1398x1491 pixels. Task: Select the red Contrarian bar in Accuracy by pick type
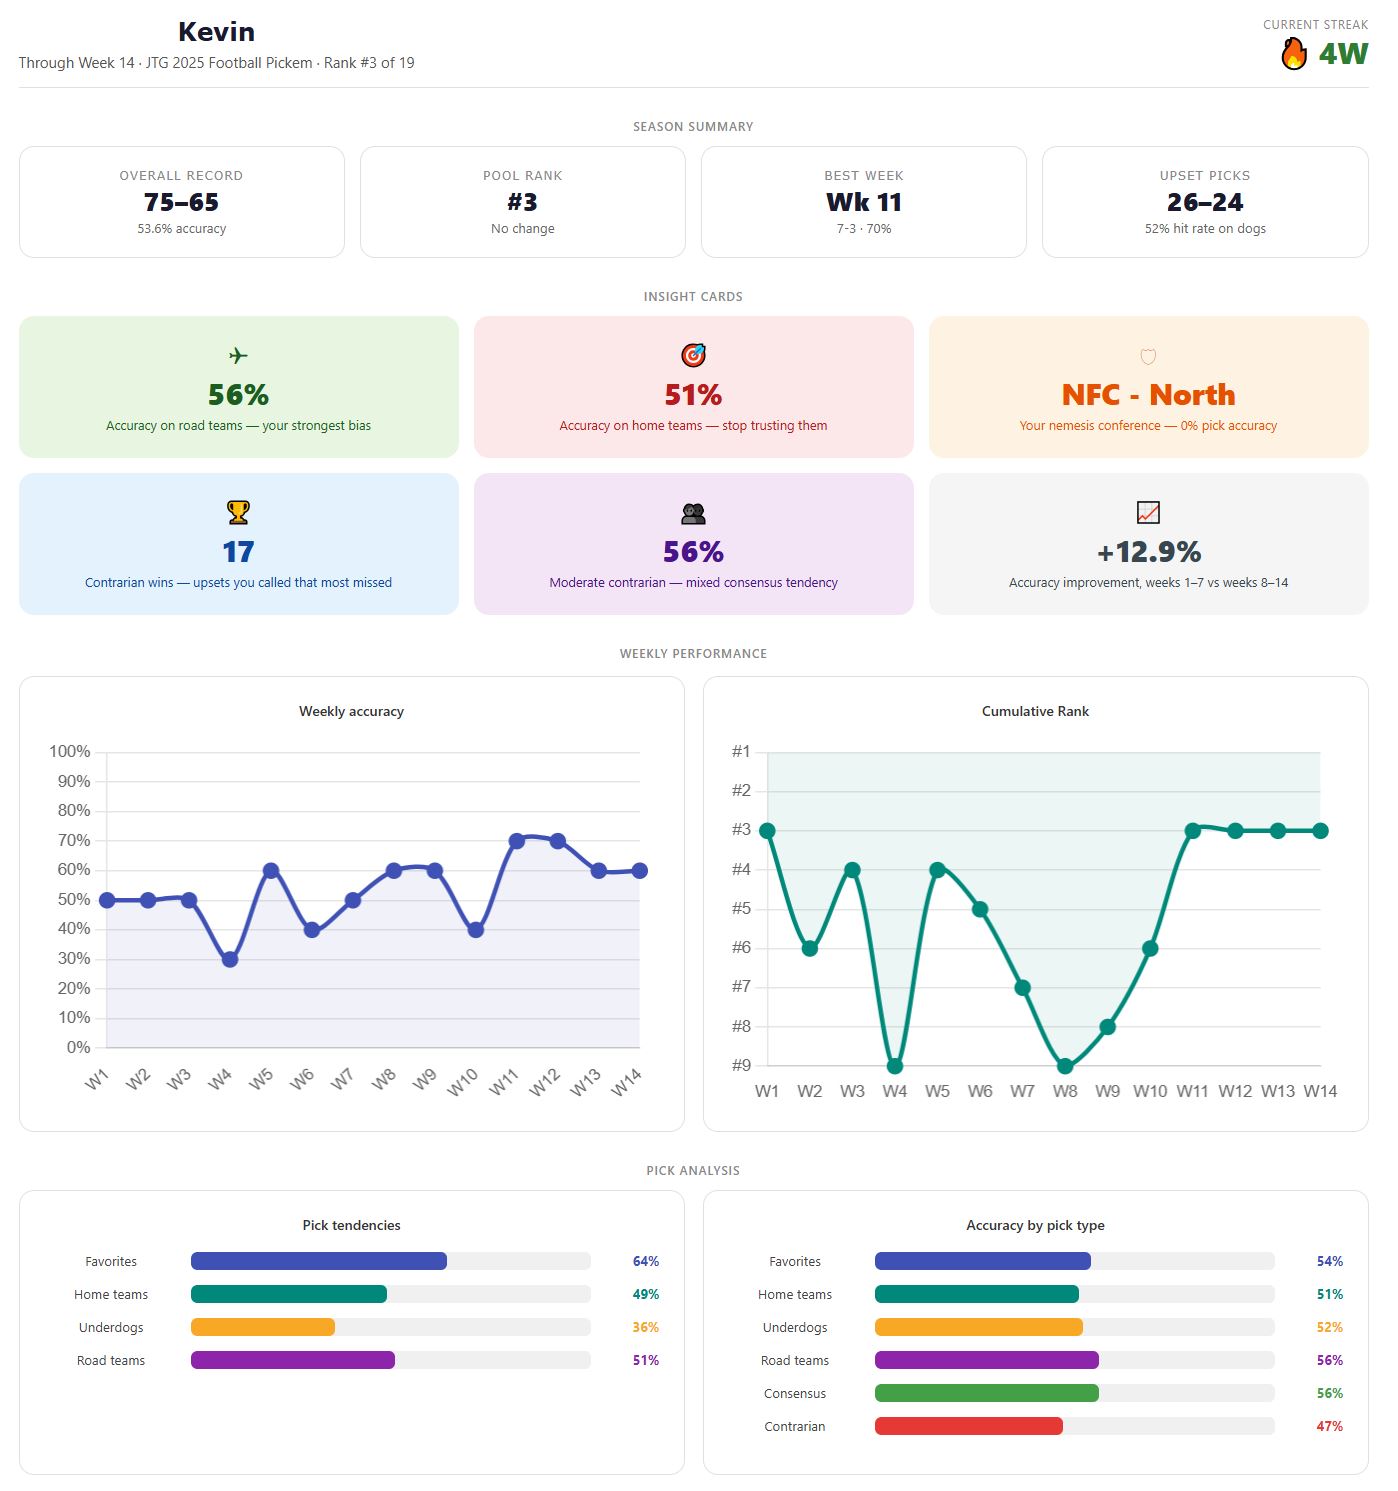(969, 1426)
